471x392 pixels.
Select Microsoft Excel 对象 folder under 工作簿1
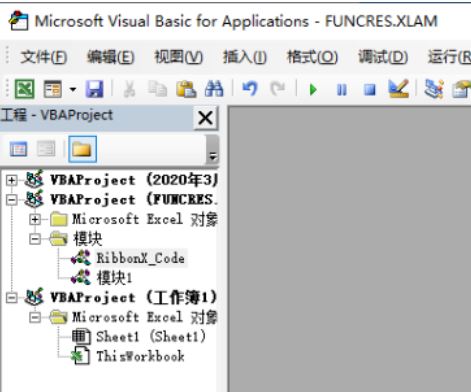(145, 317)
